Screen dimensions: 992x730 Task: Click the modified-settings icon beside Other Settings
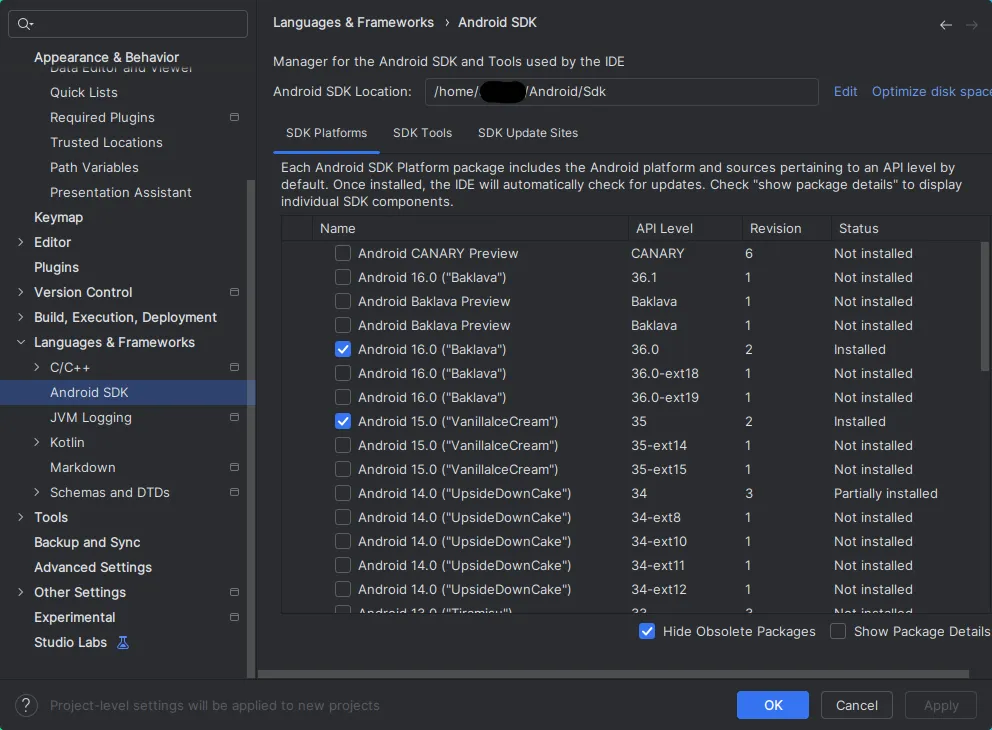point(234,592)
